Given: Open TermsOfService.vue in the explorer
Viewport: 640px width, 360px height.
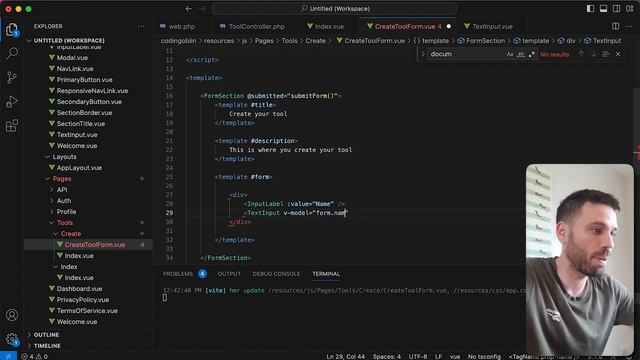Looking at the screenshot, I should [x=87, y=311].
